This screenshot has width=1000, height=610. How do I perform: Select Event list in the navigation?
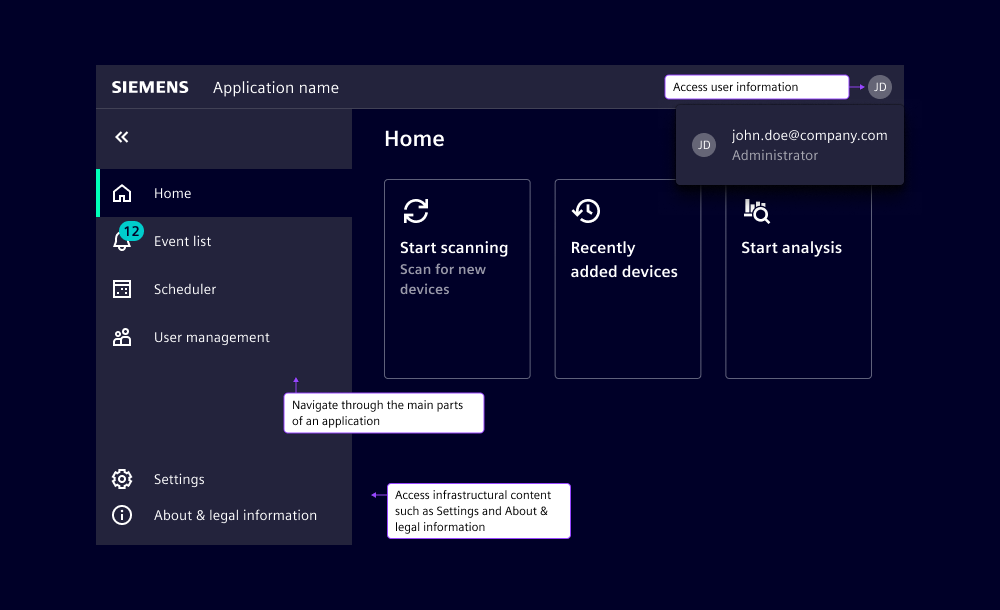[x=182, y=240]
